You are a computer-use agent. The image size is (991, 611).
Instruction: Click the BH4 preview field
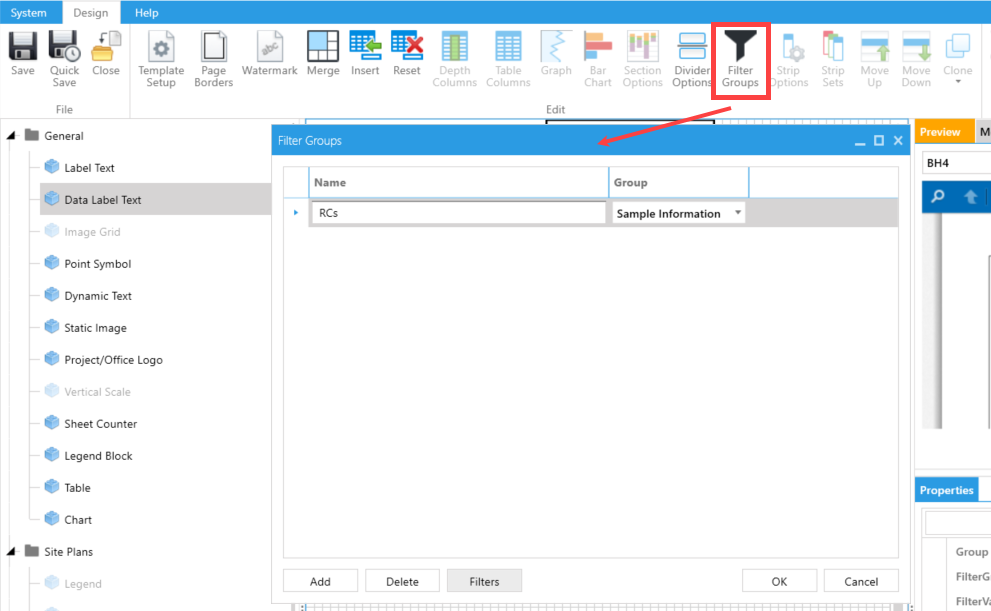[956, 163]
